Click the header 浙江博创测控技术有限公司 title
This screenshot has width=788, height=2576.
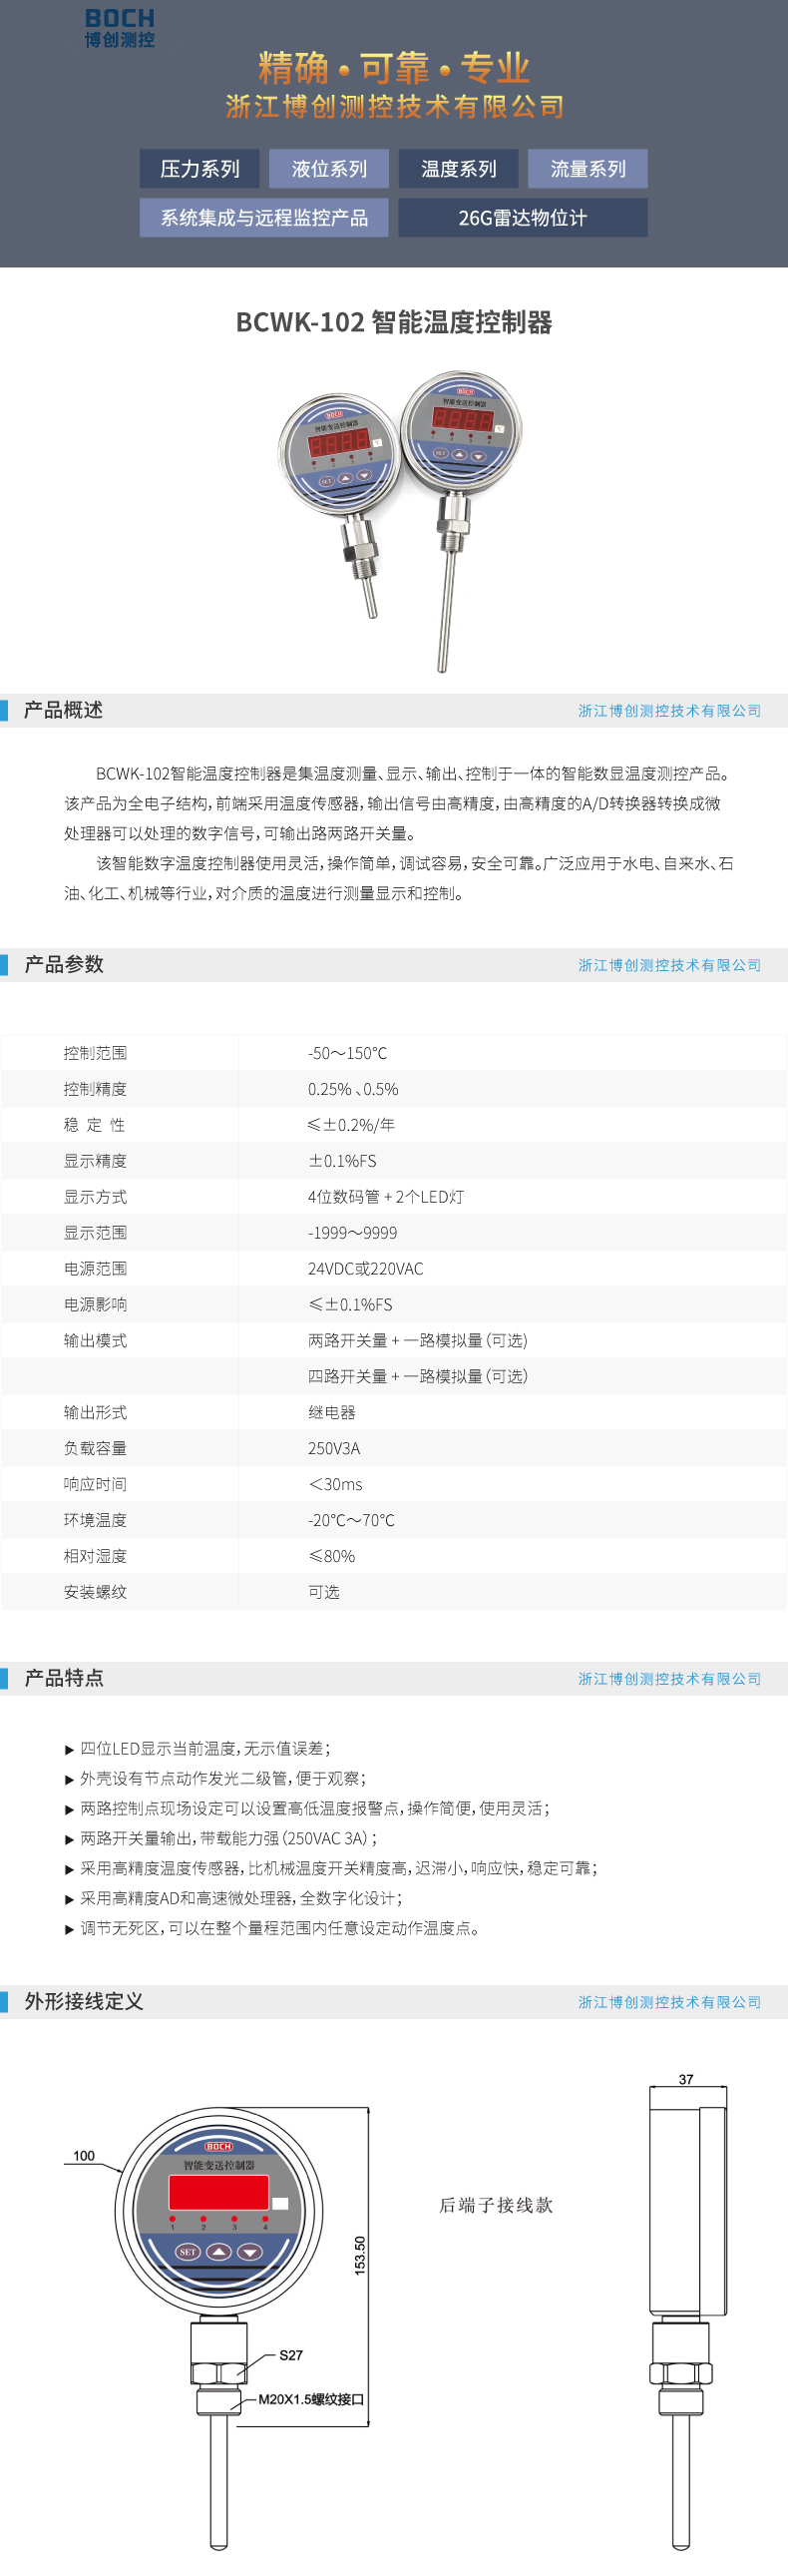click(x=395, y=106)
